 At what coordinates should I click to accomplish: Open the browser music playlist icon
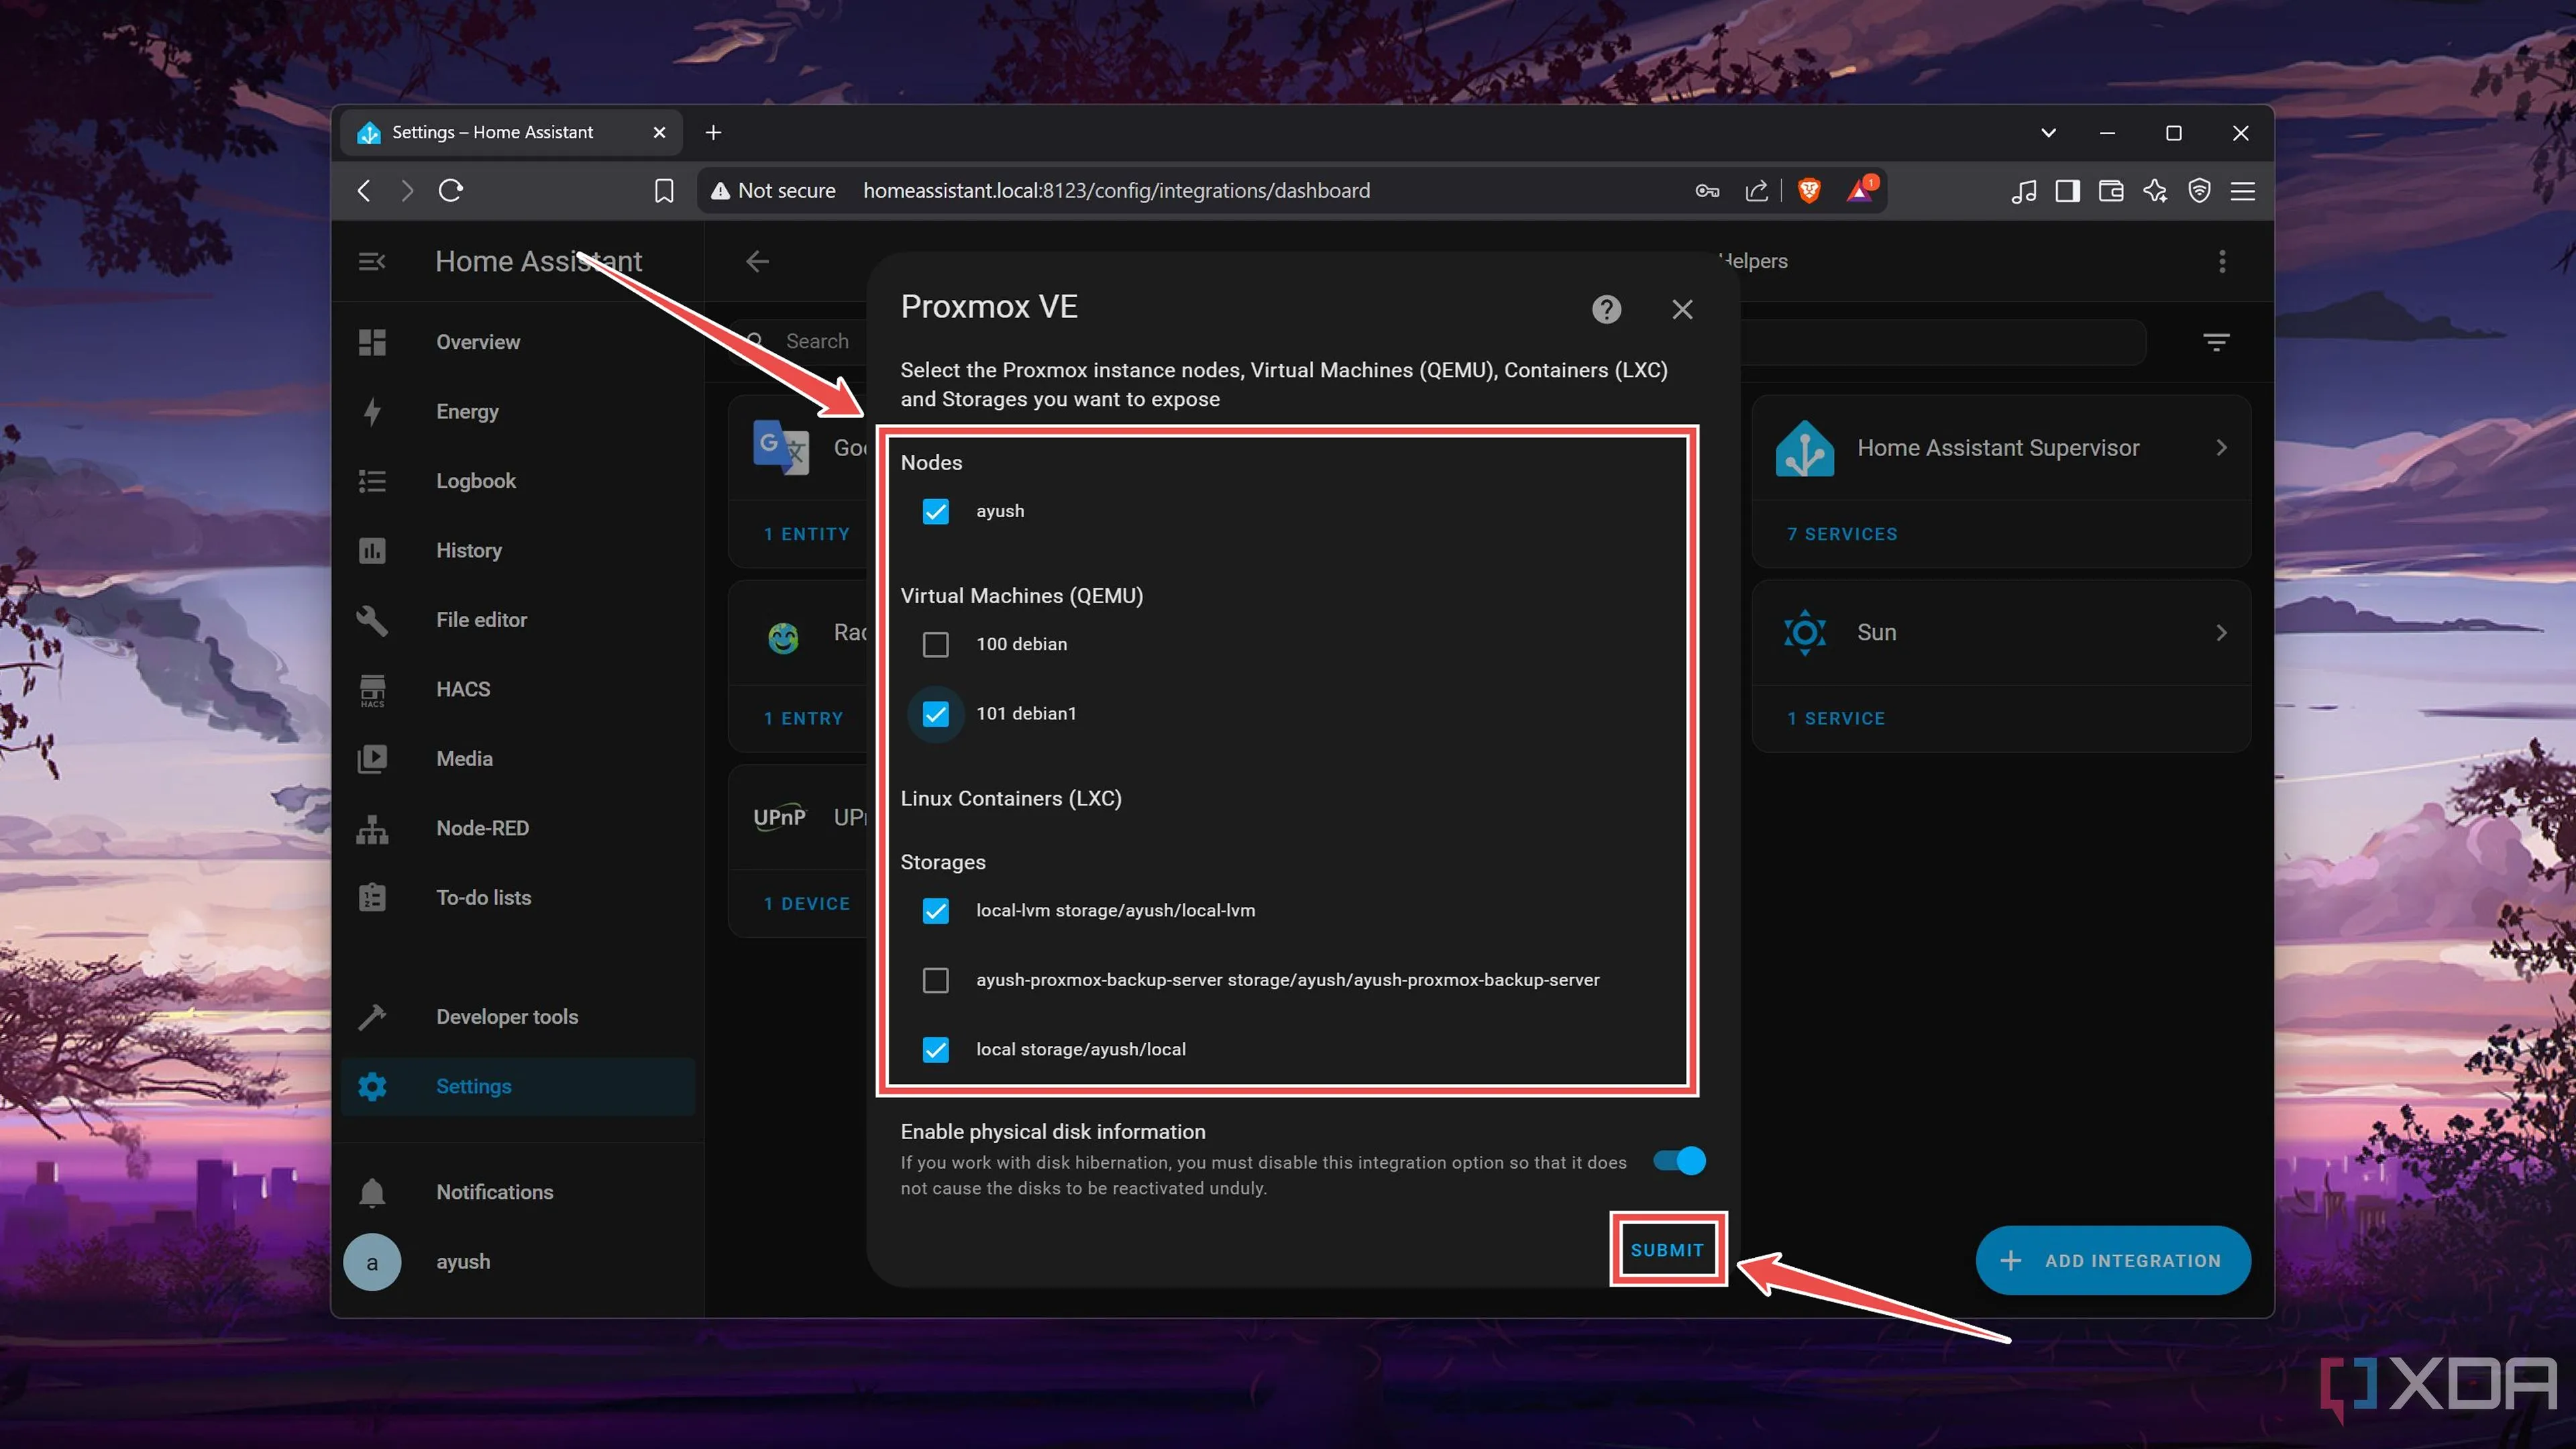tap(2023, 190)
